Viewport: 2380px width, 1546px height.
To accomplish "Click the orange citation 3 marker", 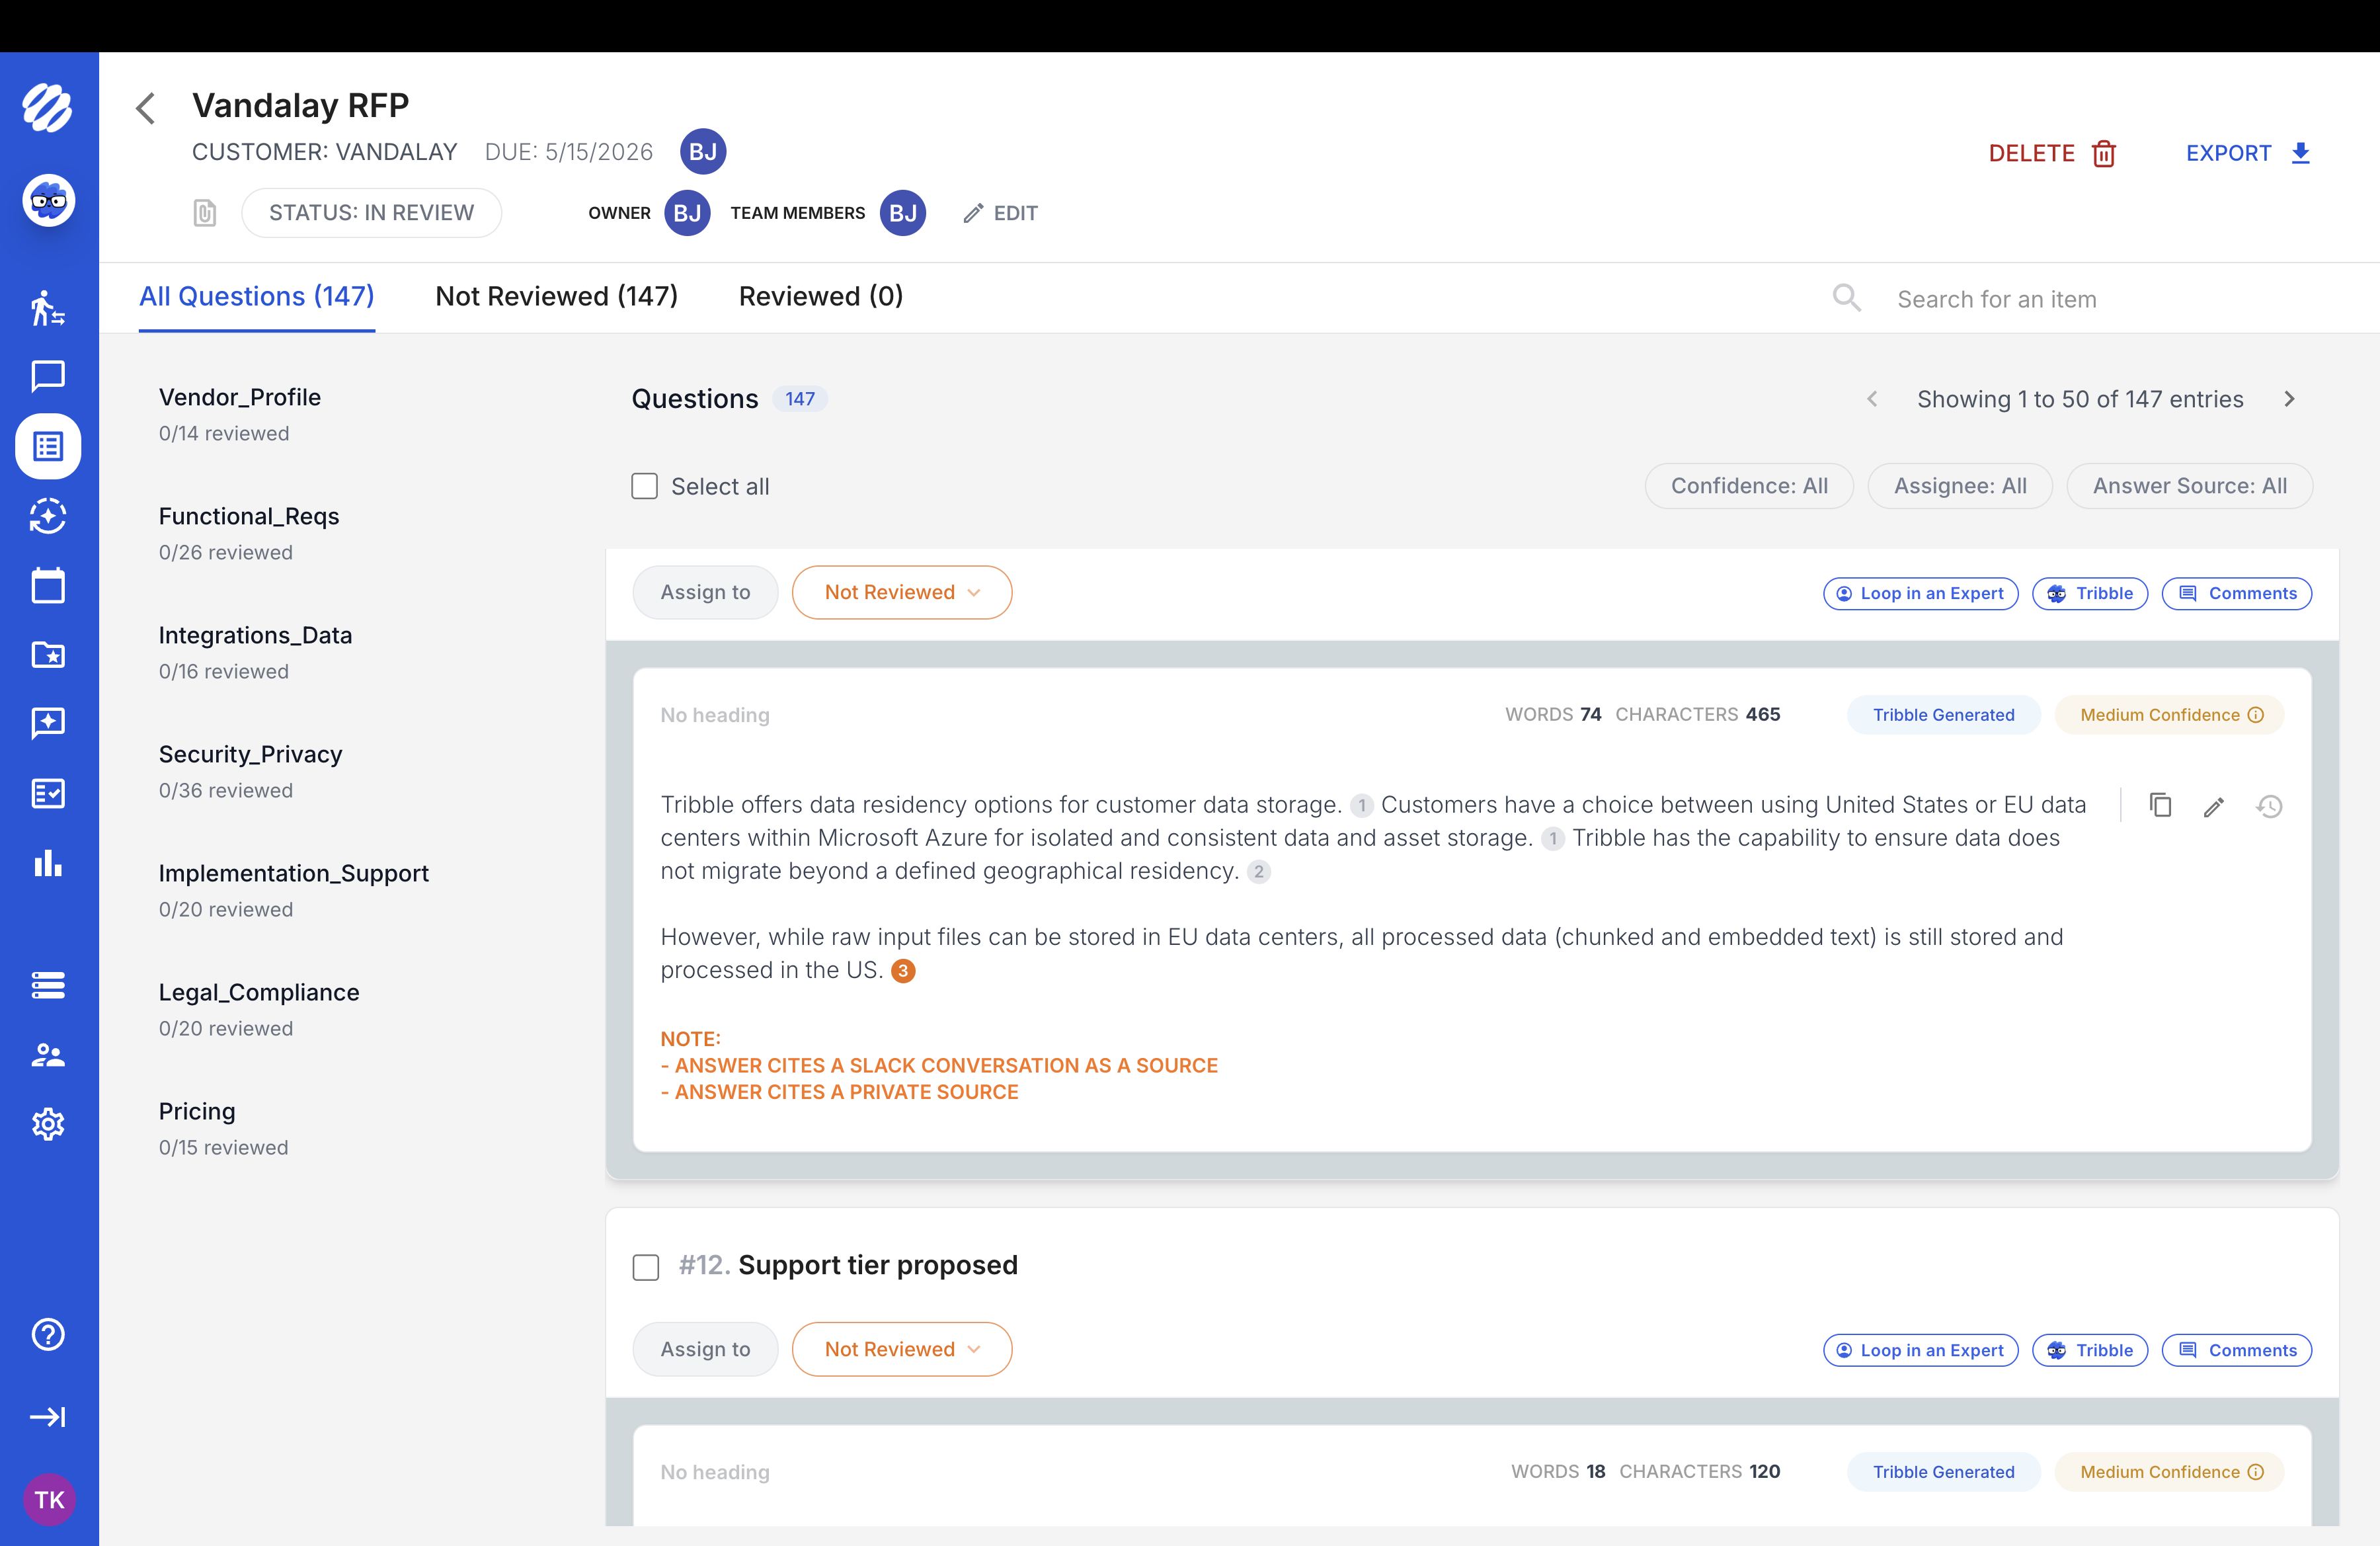I will click(x=903, y=971).
